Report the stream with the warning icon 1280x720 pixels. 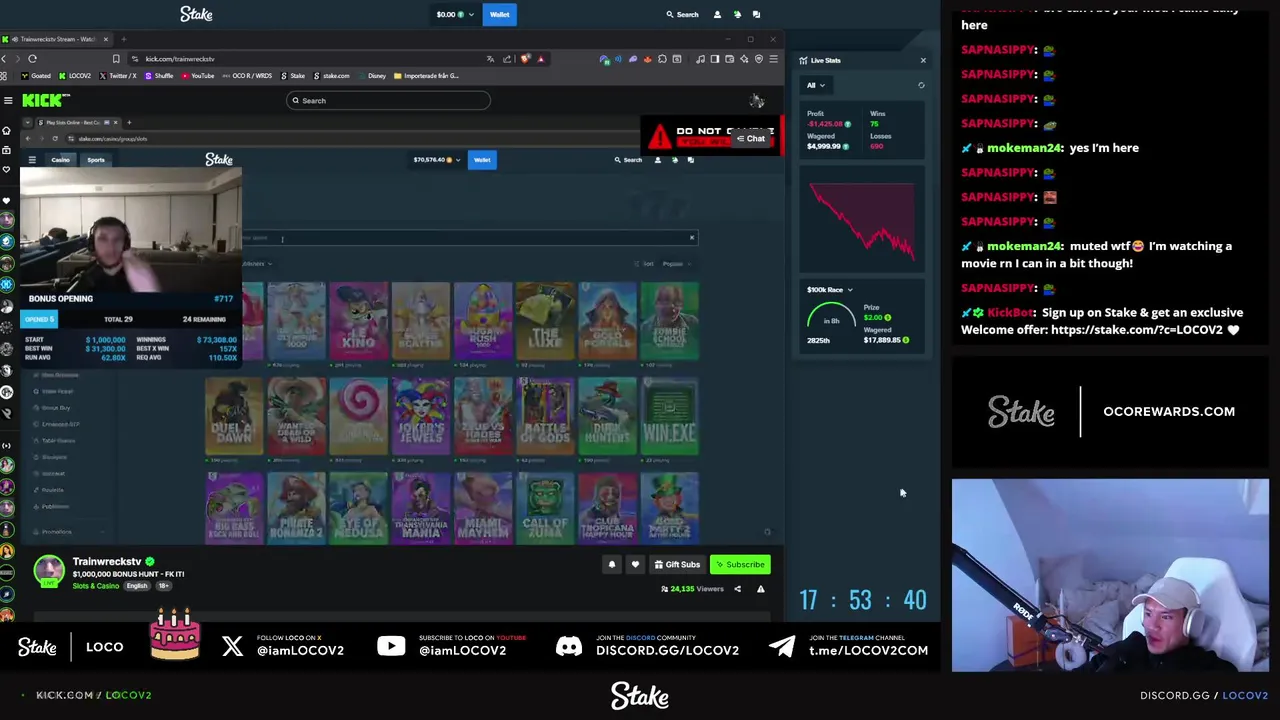tap(760, 589)
